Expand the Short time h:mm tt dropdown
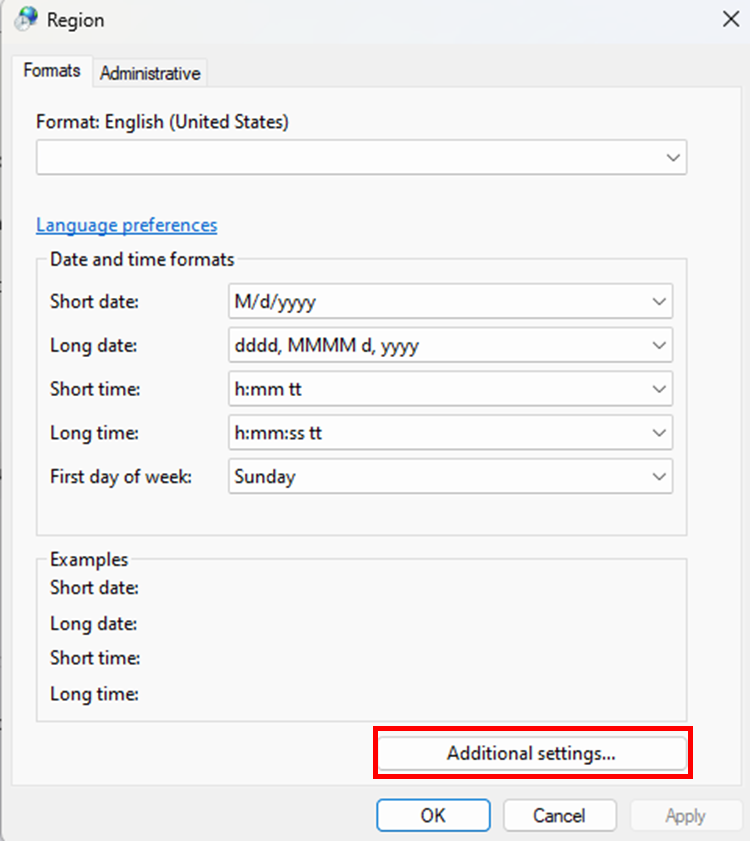Screen dimensions: 750x841 tap(450, 389)
